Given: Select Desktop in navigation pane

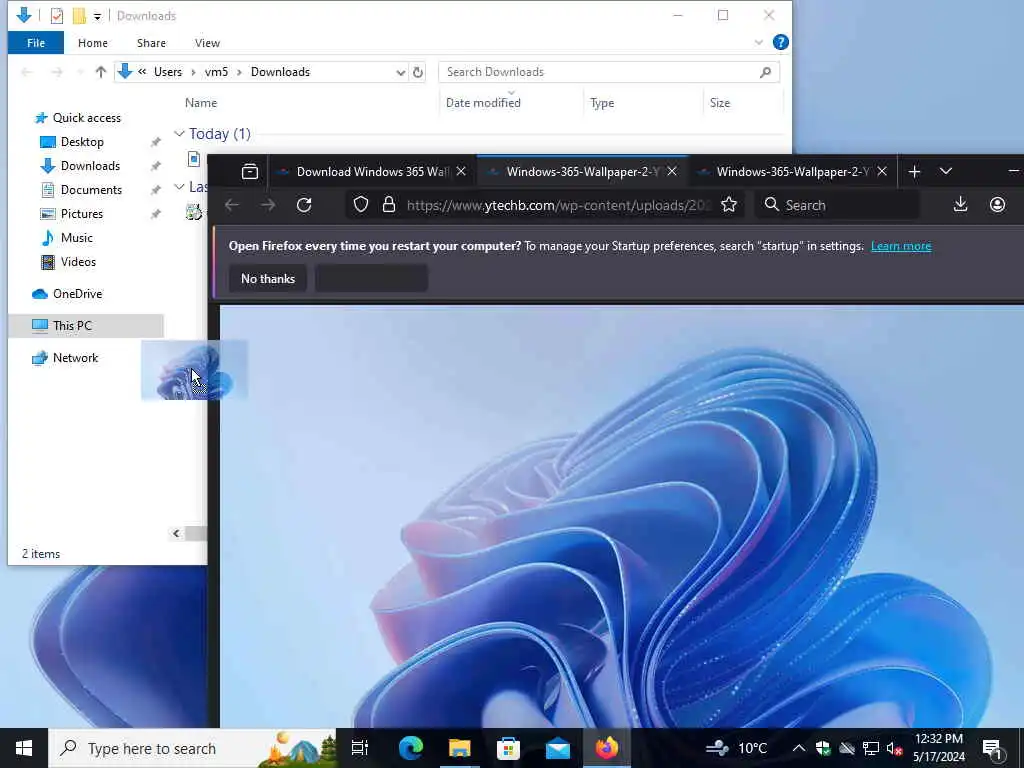Looking at the screenshot, I should click(x=82, y=142).
